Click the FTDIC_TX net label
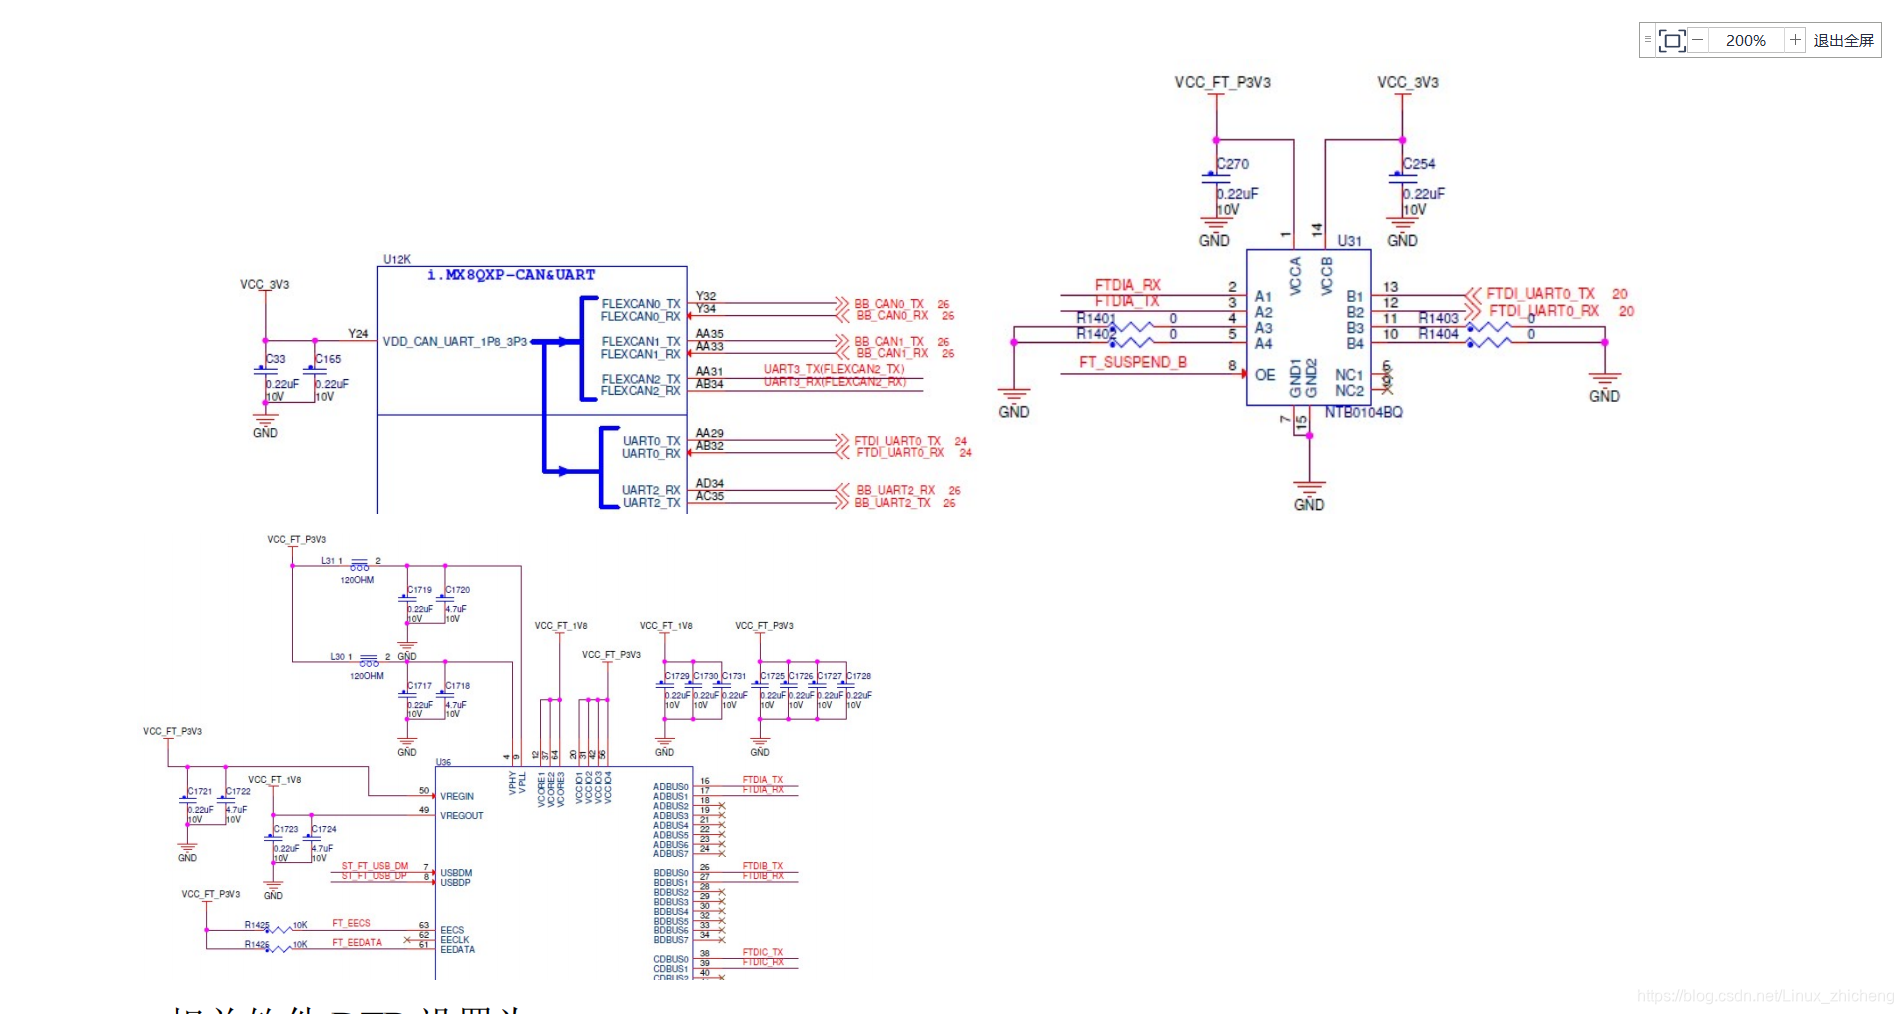The width and height of the screenshot is (1903, 1014). click(763, 952)
